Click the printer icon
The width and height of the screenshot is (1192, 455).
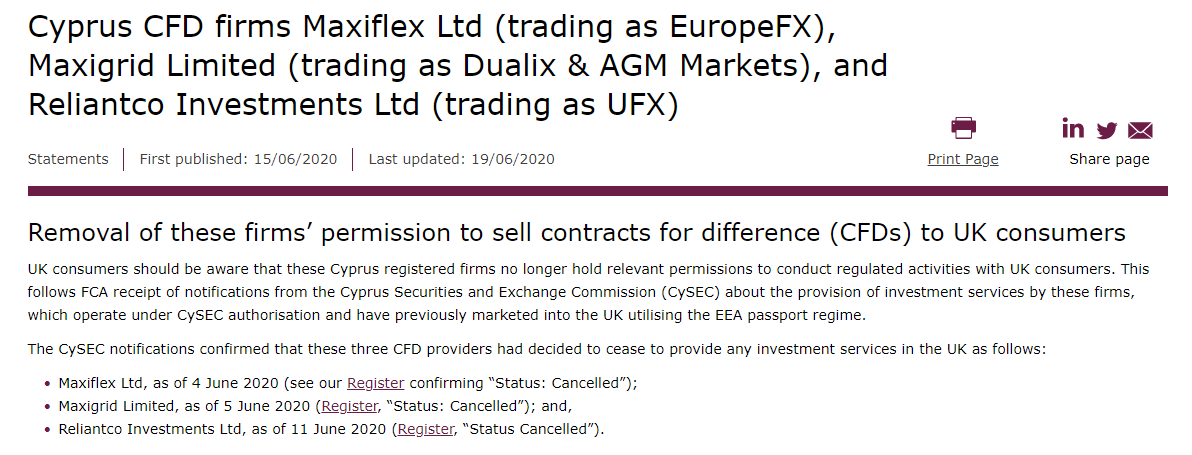[x=963, y=128]
